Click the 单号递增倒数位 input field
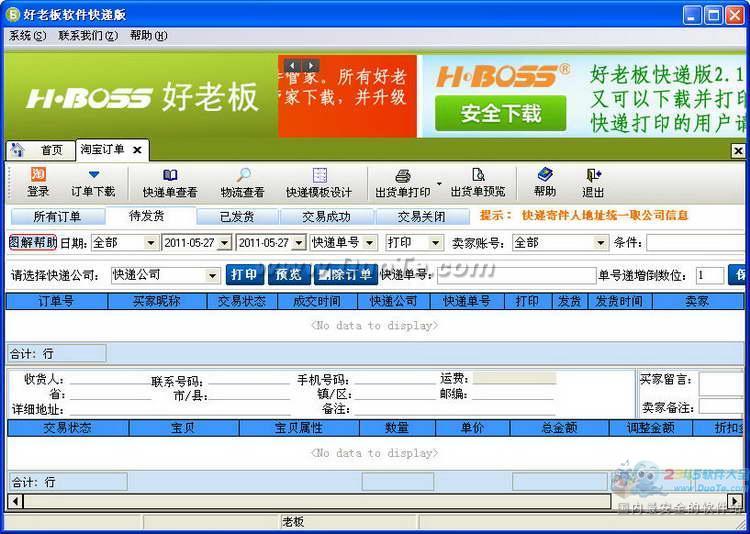The image size is (750, 534). click(x=709, y=275)
